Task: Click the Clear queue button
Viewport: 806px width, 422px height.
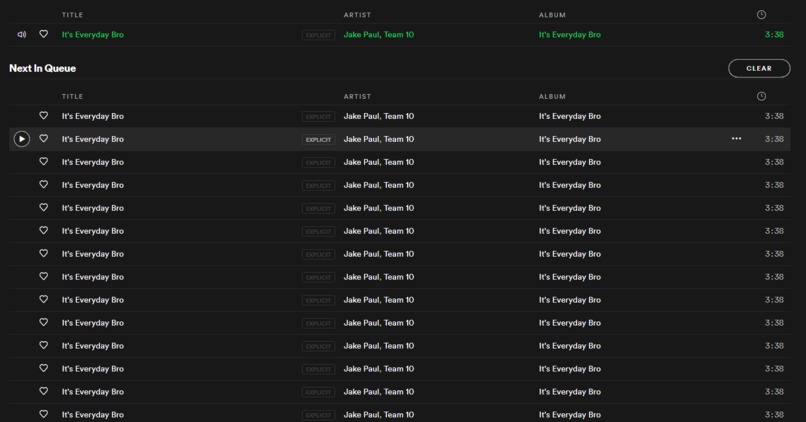Action: coord(759,68)
